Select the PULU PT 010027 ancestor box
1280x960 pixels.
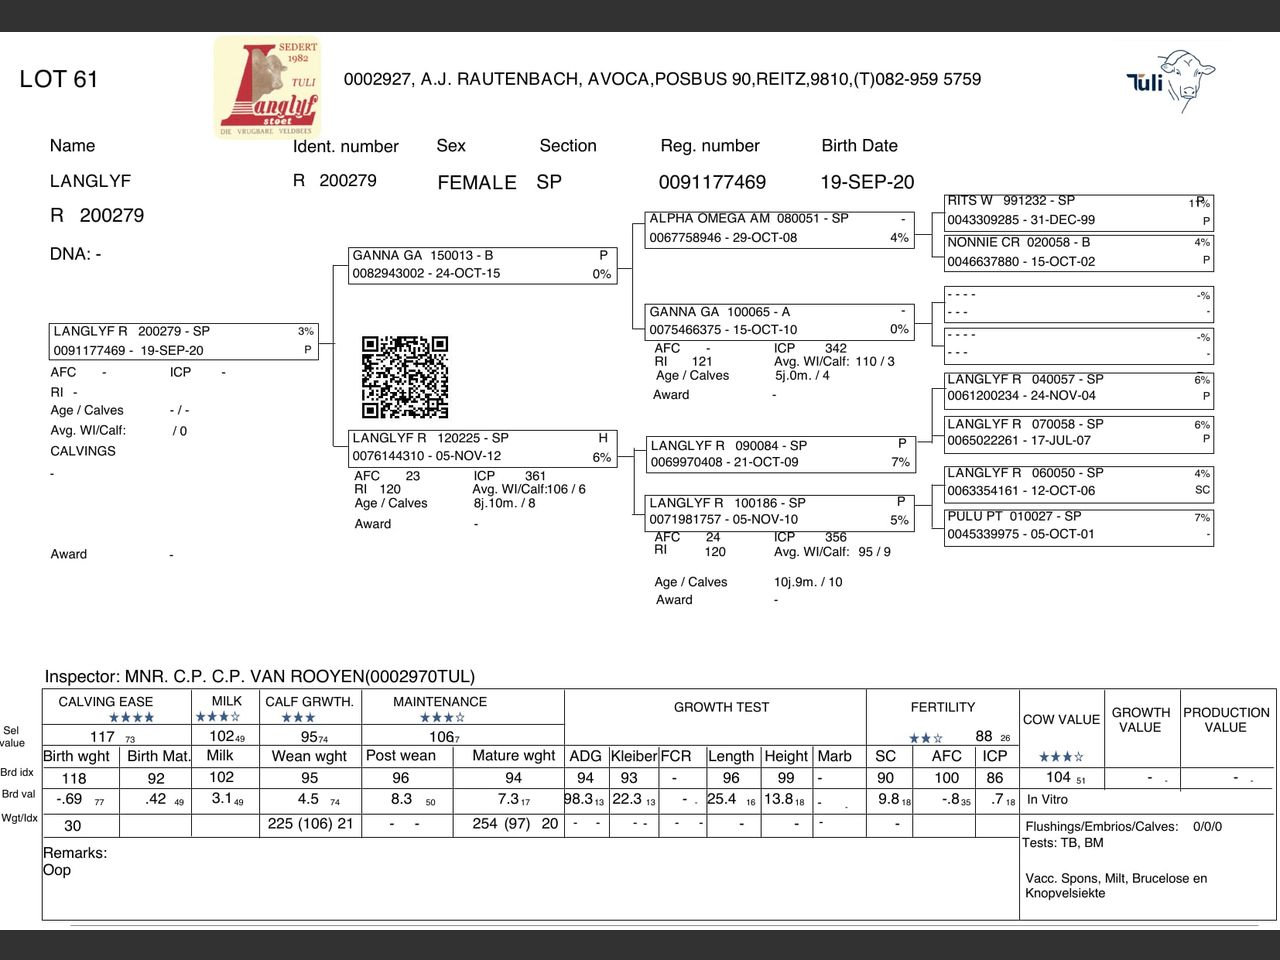tap(1079, 527)
